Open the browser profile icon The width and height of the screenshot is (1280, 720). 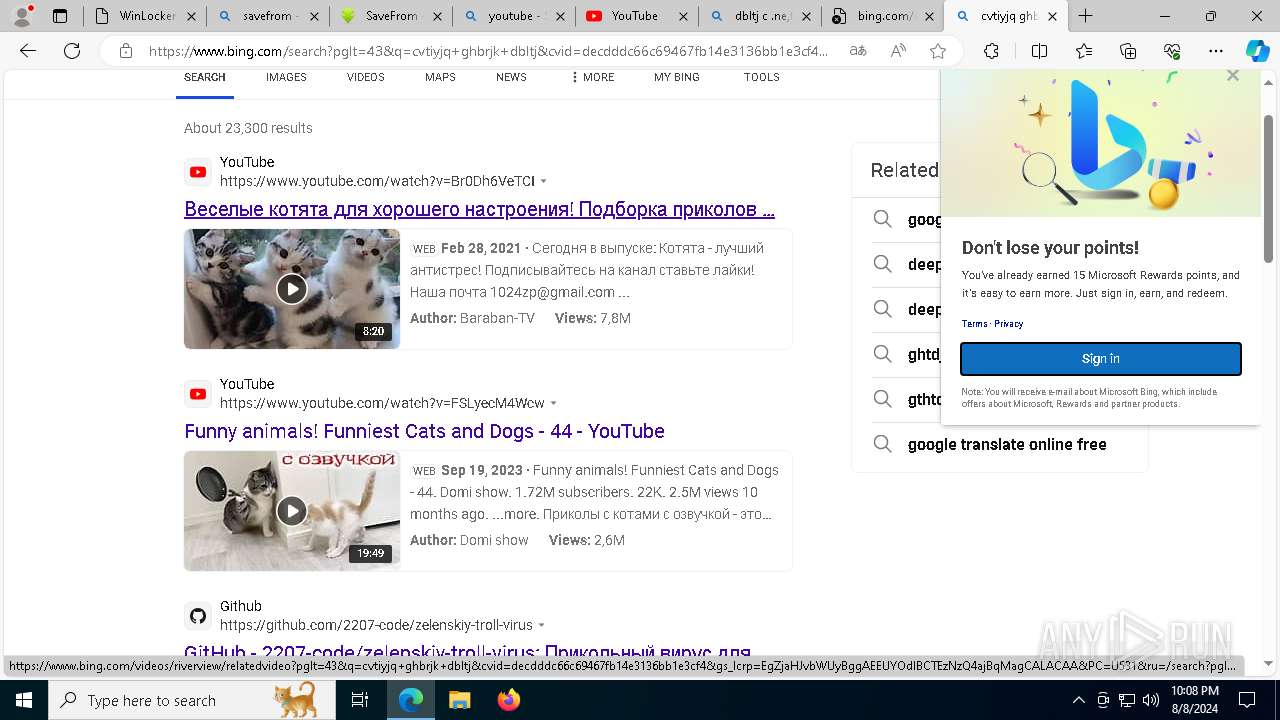click(21, 15)
